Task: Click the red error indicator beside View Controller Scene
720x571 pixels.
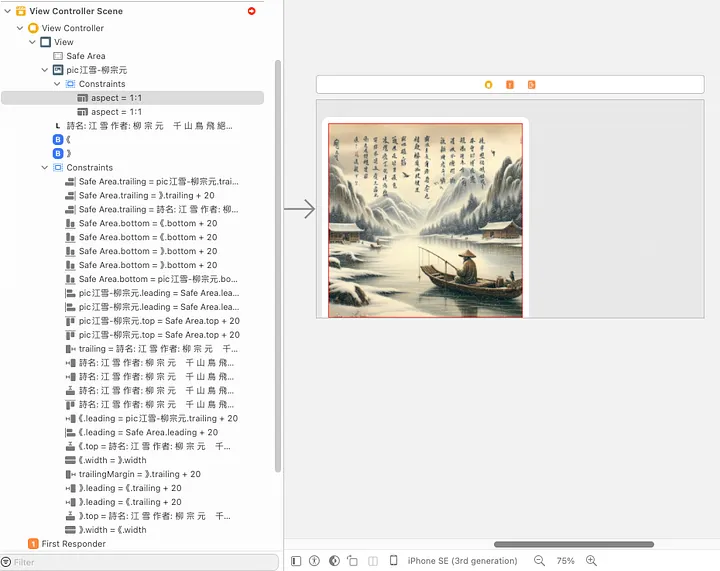Action: [x=251, y=11]
